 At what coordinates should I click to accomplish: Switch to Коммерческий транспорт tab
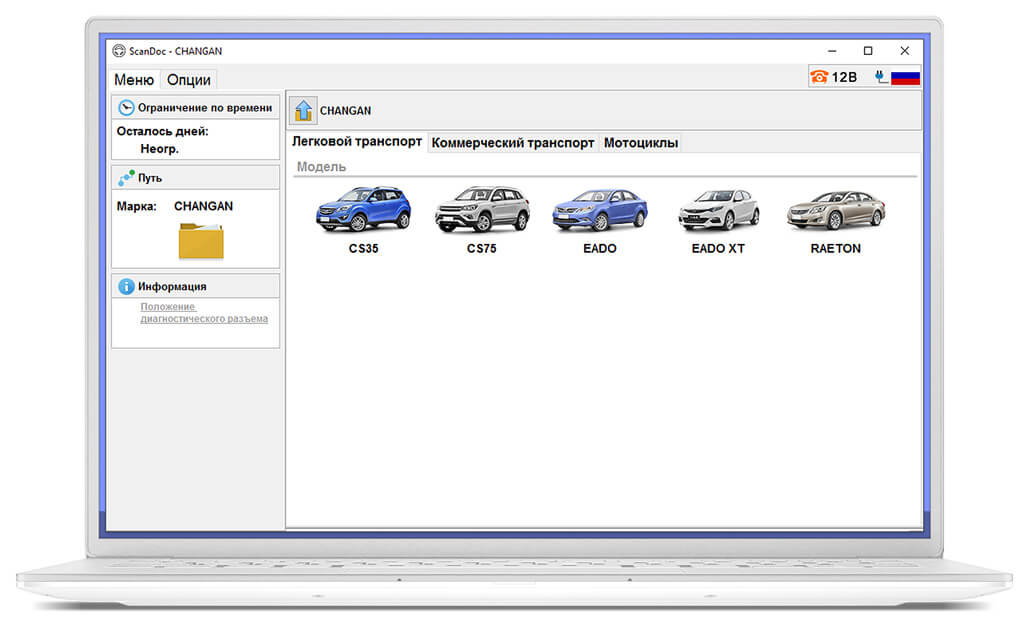tap(513, 143)
